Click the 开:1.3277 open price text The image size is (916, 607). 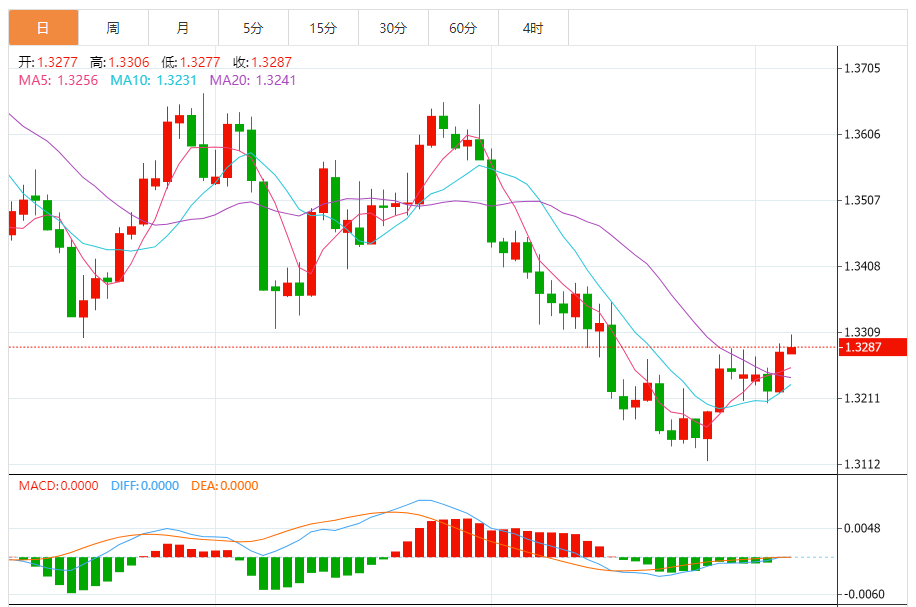pos(48,62)
